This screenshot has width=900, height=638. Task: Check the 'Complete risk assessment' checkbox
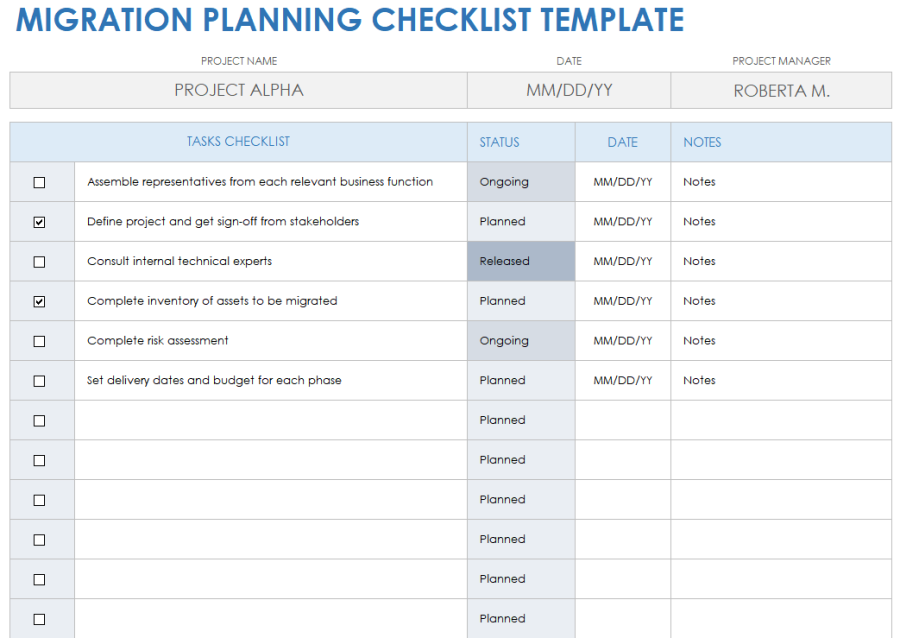click(40, 341)
